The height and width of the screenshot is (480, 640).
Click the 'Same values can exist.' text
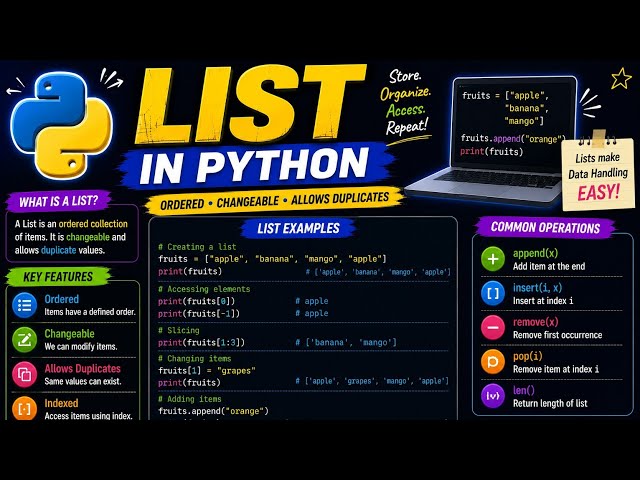coord(83,381)
